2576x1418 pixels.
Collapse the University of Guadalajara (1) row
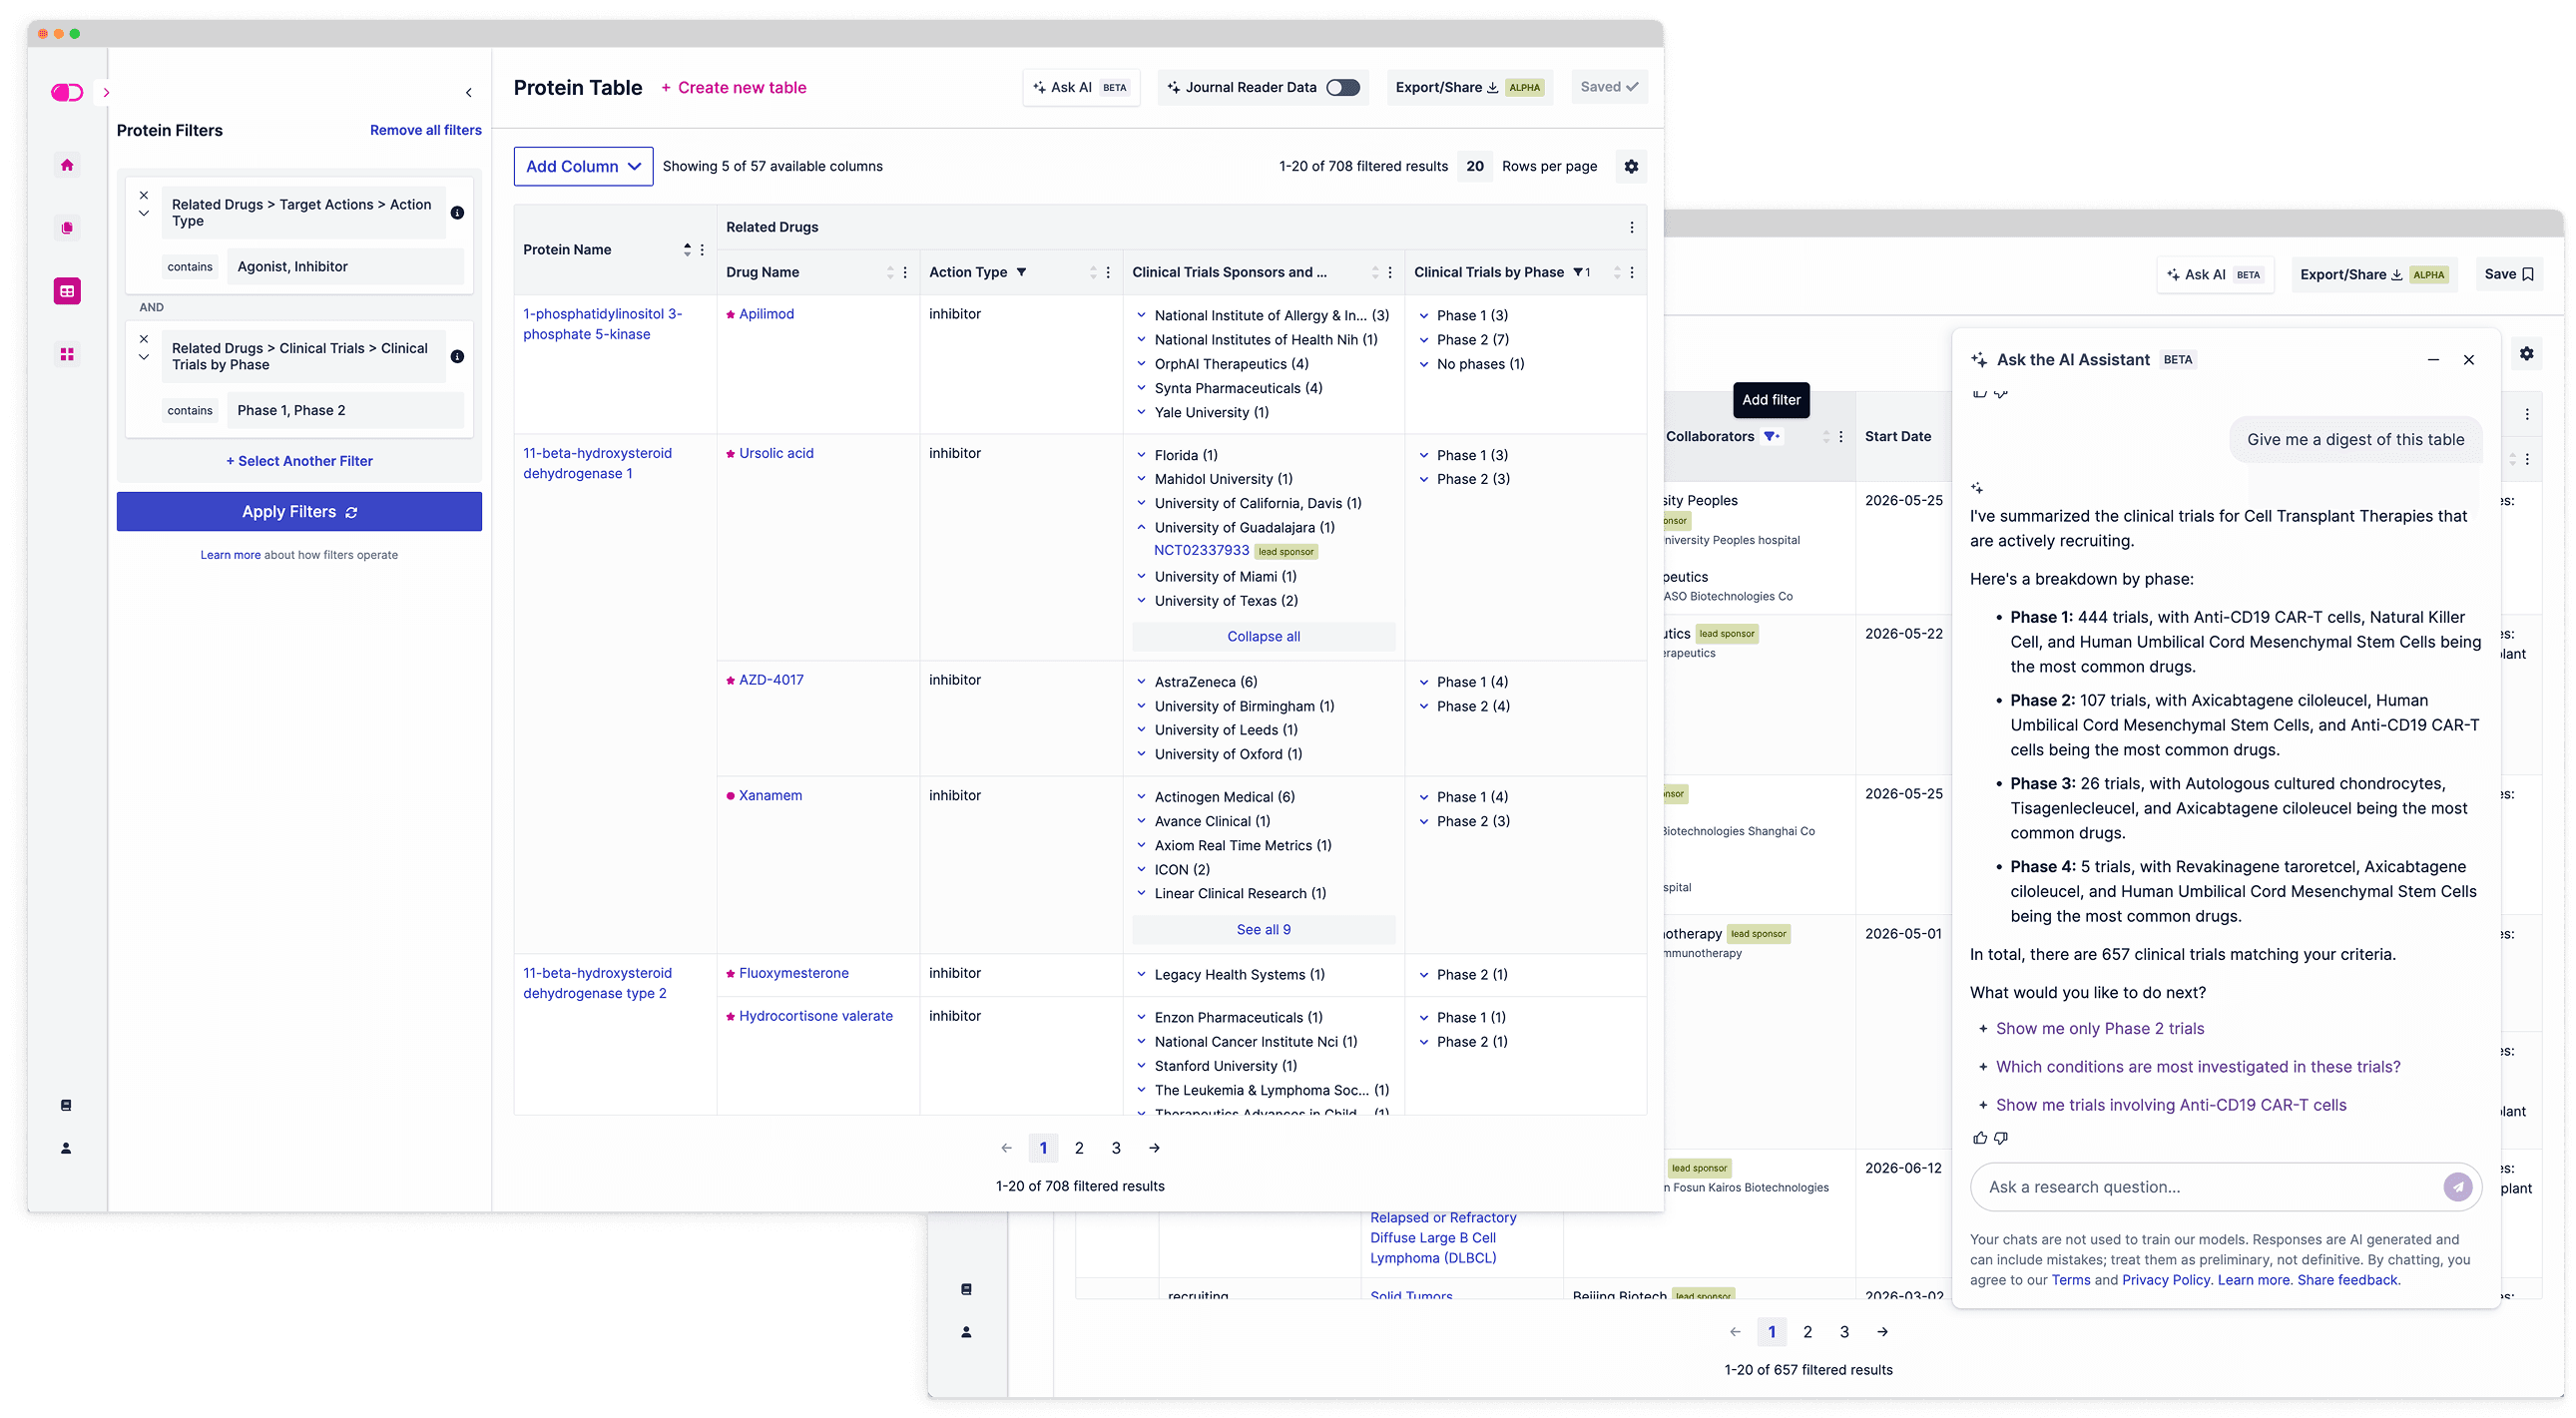click(1141, 527)
